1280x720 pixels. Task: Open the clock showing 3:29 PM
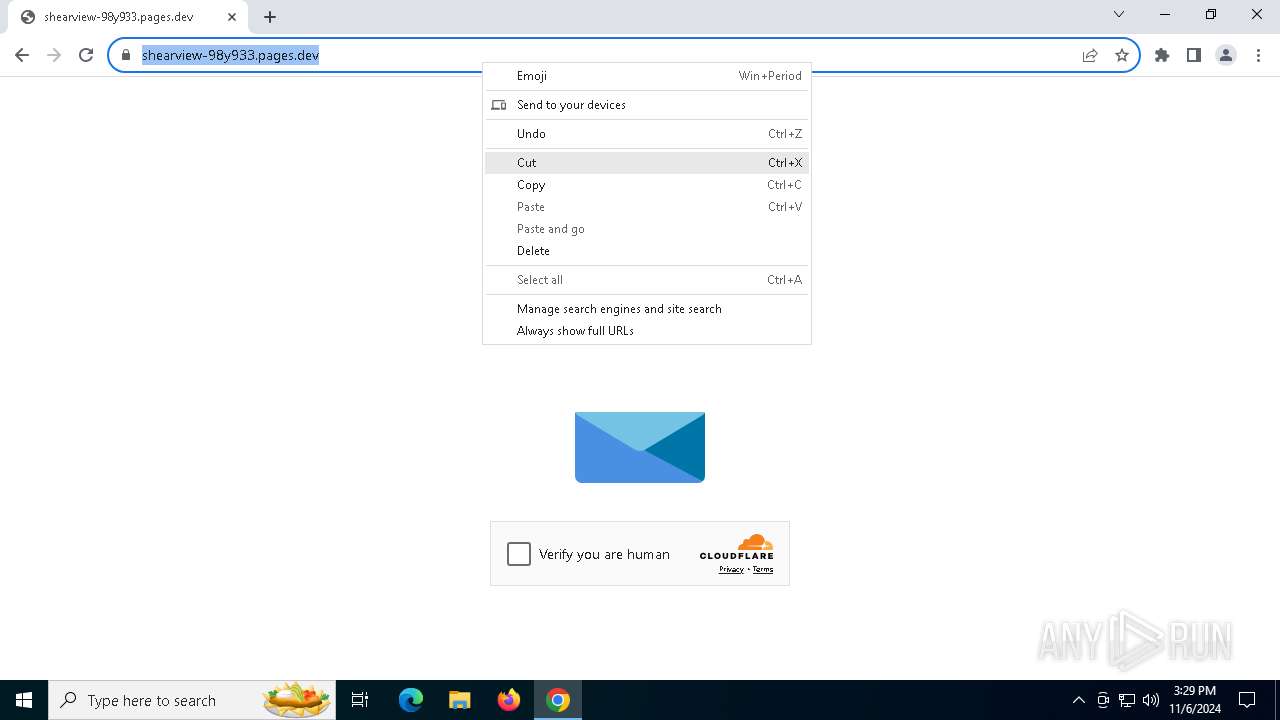click(x=1195, y=700)
